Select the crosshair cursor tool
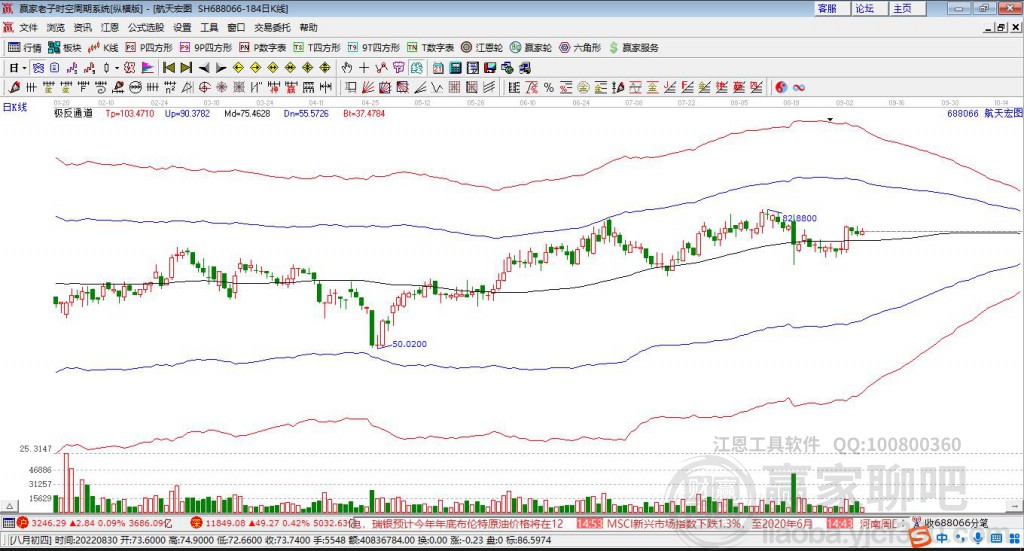Viewport: 1024px width, 551px height. tap(364, 68)
